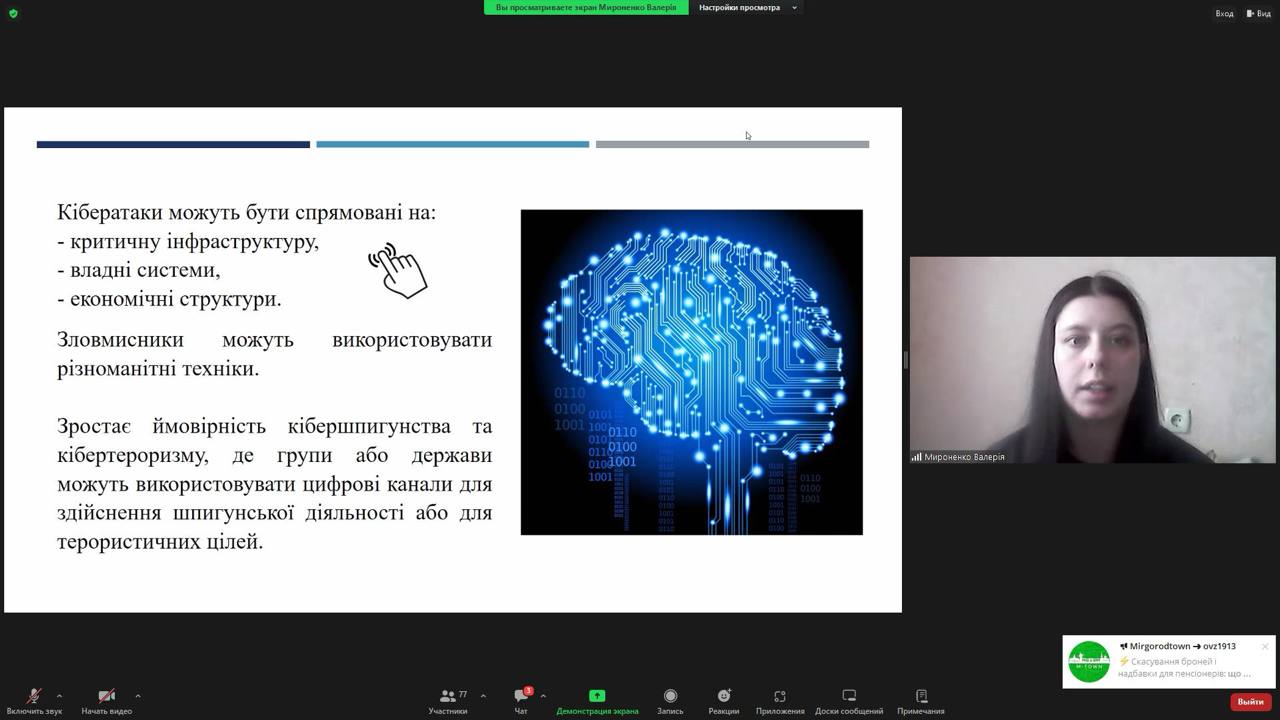Viewport: 1280px width, 720px height.
Task: Expand video options arrow beside camera
Action: [137, 696]
